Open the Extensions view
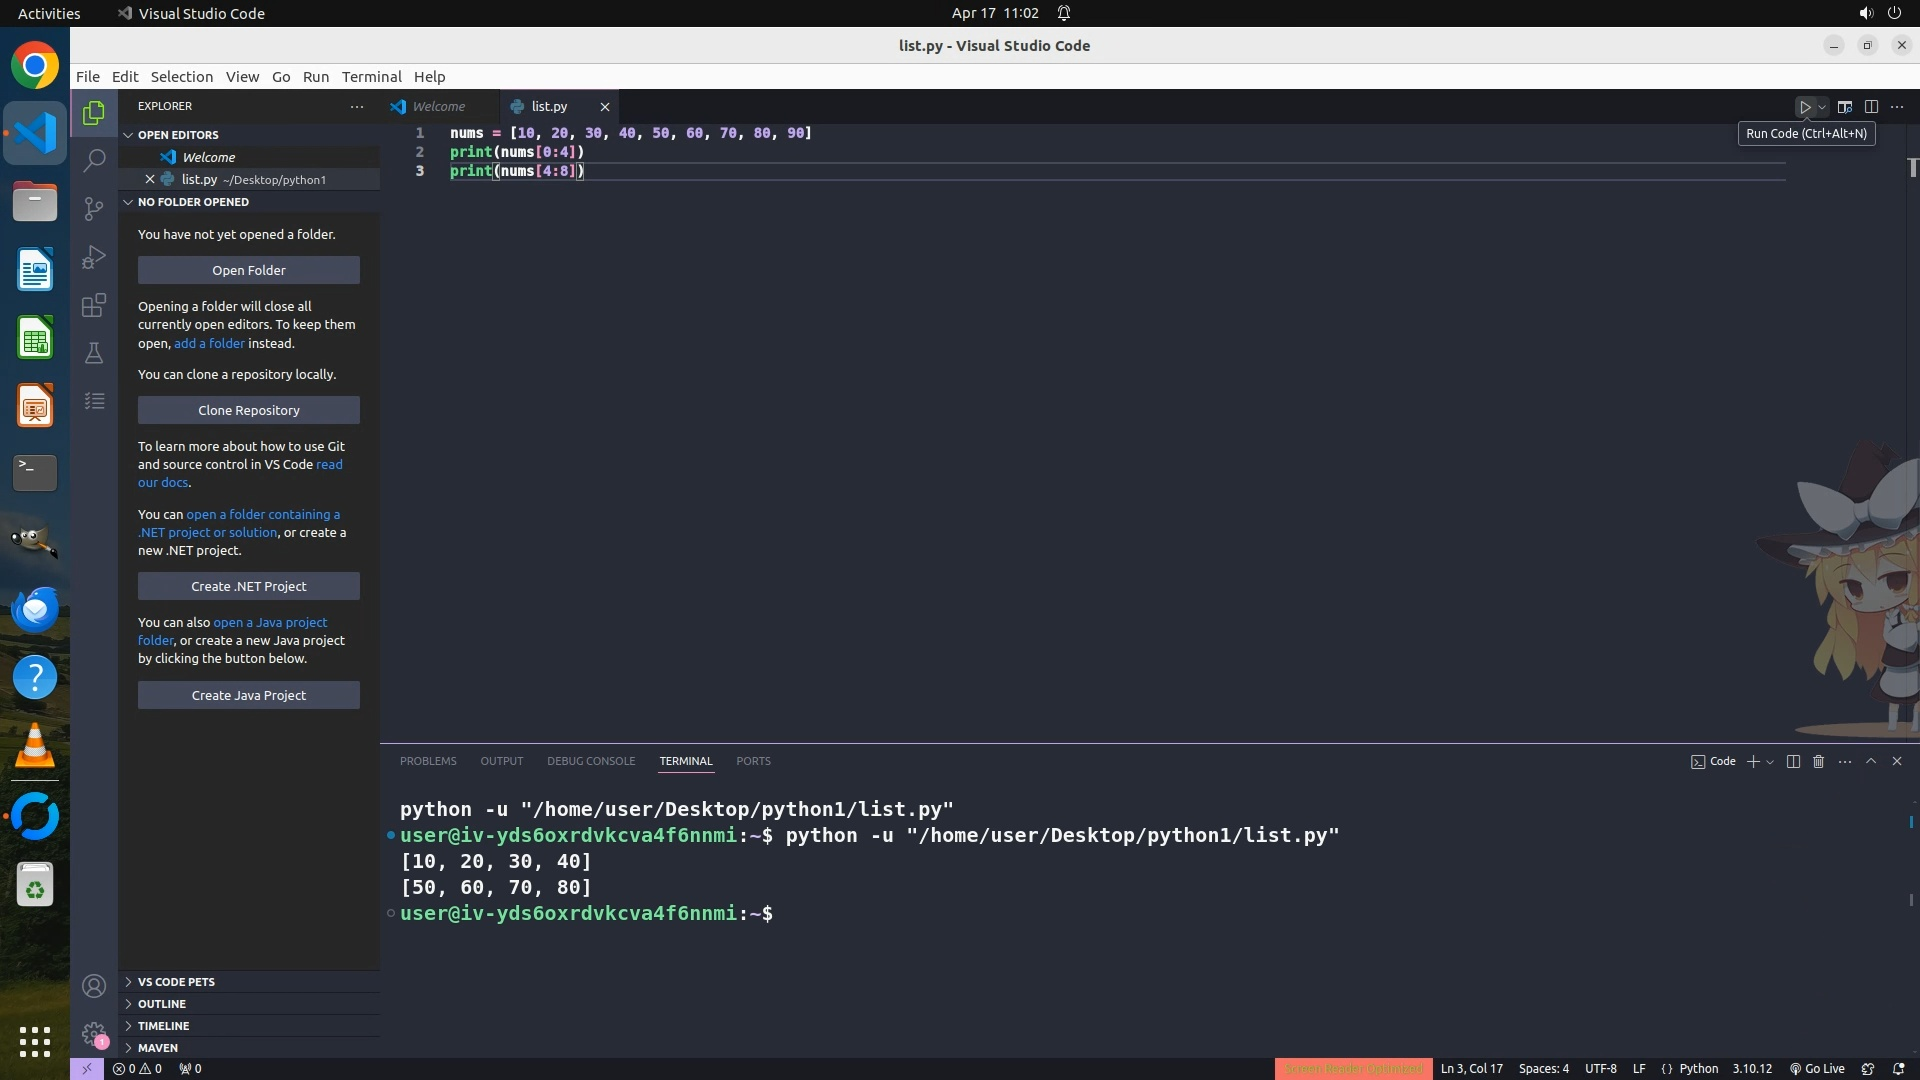Image resolution: width=1920 pixels, height=1080 pixels. click(x=94, y=305)
